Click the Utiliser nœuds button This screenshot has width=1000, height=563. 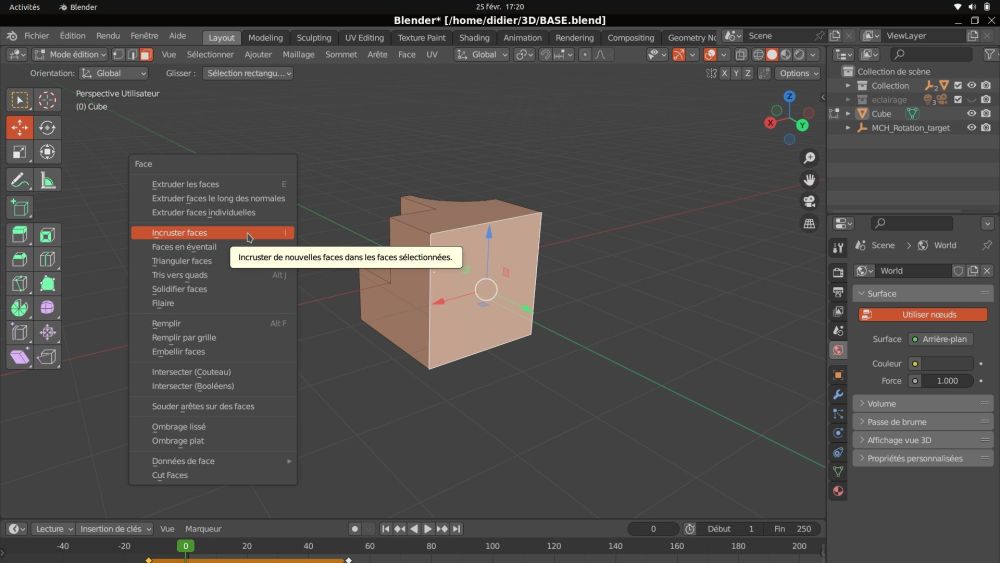pyautogui.click(x=922, y=315)
